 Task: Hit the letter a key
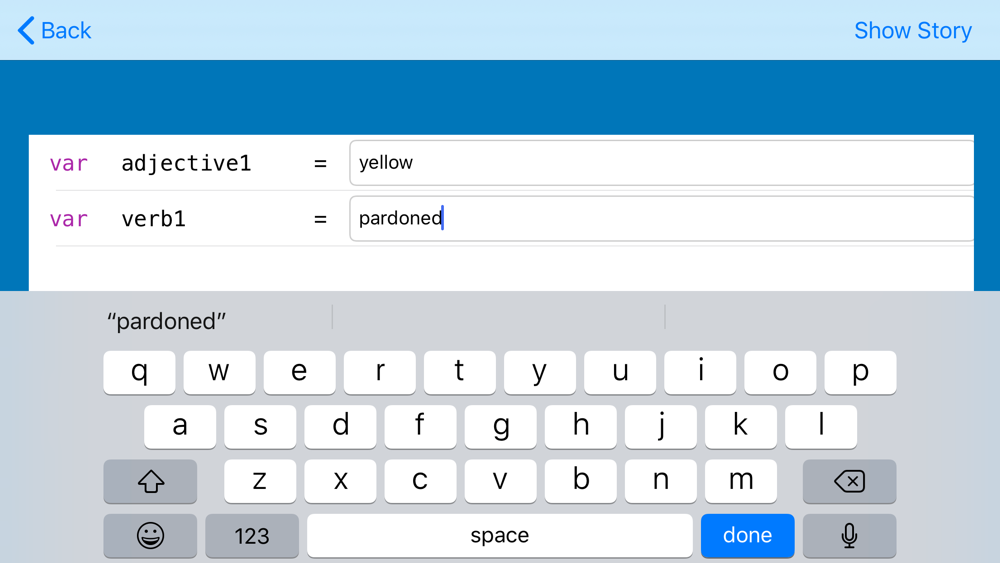coord(180,426)
